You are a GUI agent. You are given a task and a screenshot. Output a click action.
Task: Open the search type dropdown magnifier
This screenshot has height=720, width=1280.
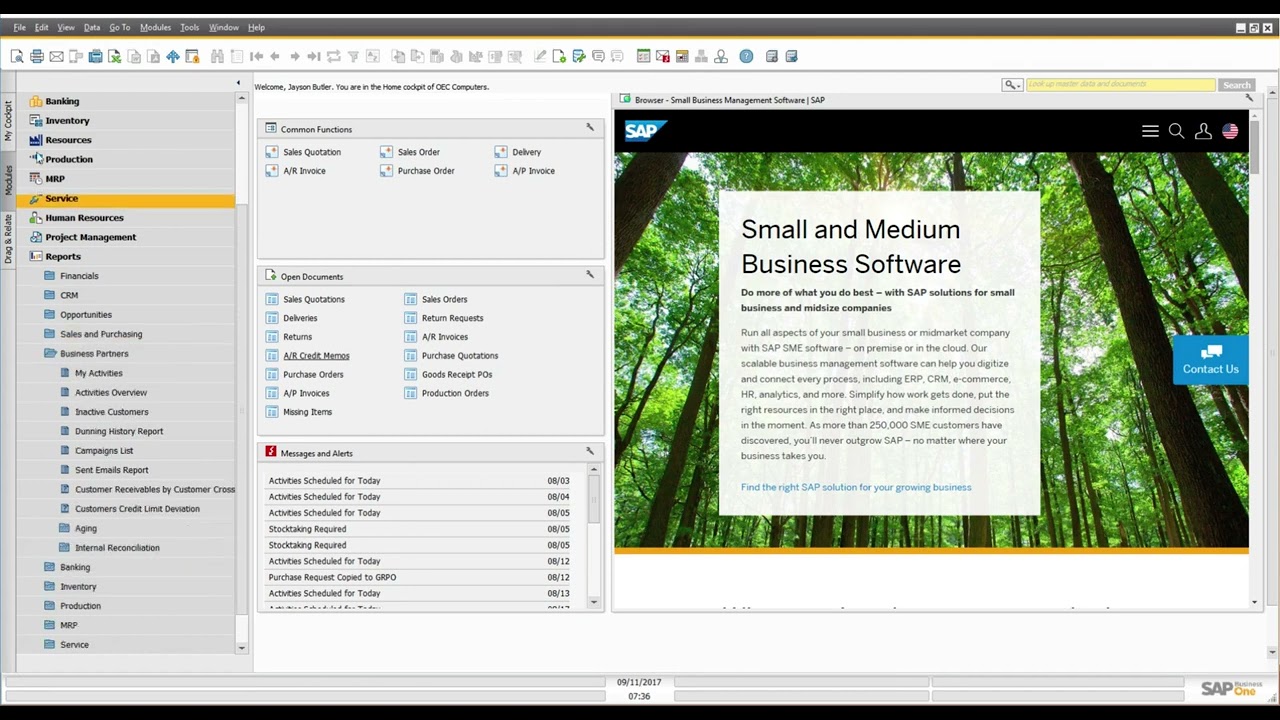click(1011, 85)
